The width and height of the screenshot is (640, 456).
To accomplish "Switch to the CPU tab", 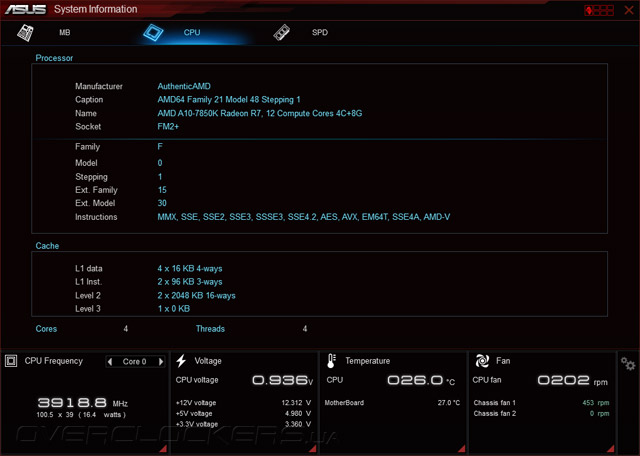I will 192,32.
